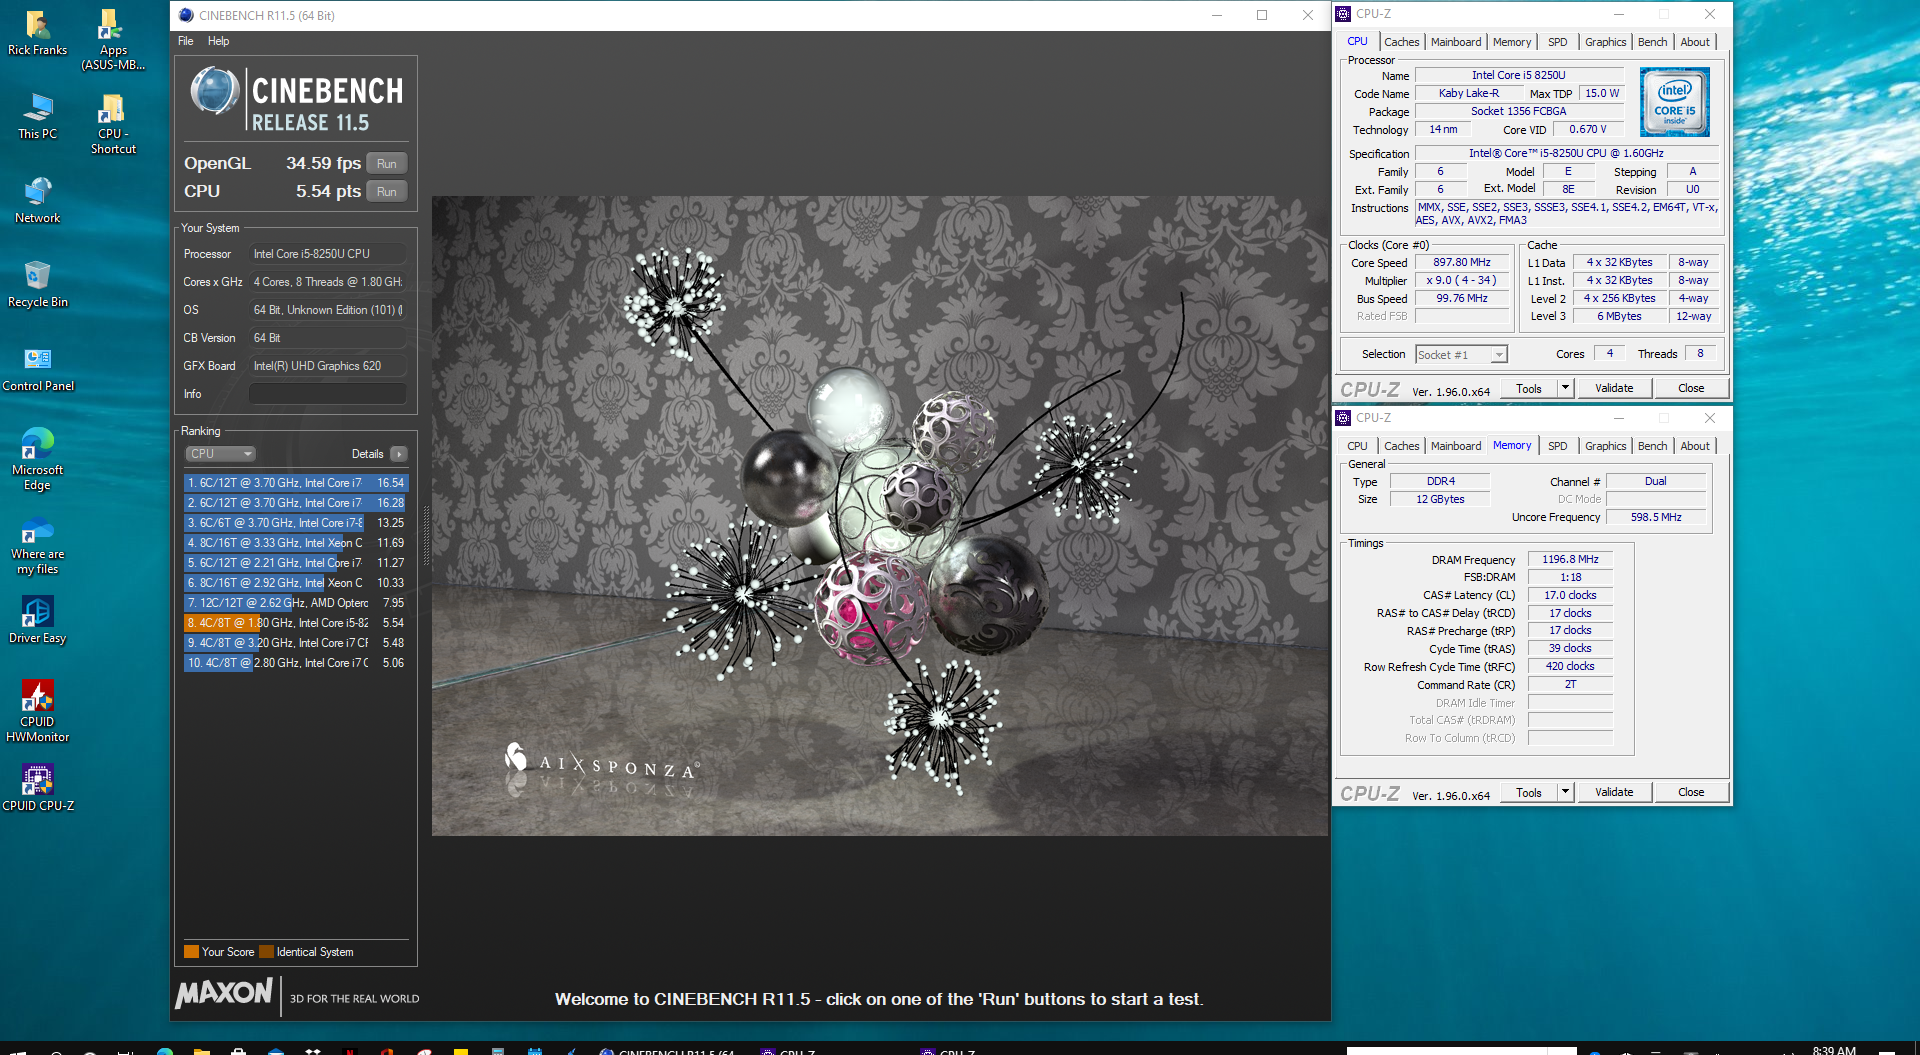Viewport: 1920px width, 1055px height.
Task: Switch to Memory tab in upper CPU-Z
Action: pos(1511,42)
